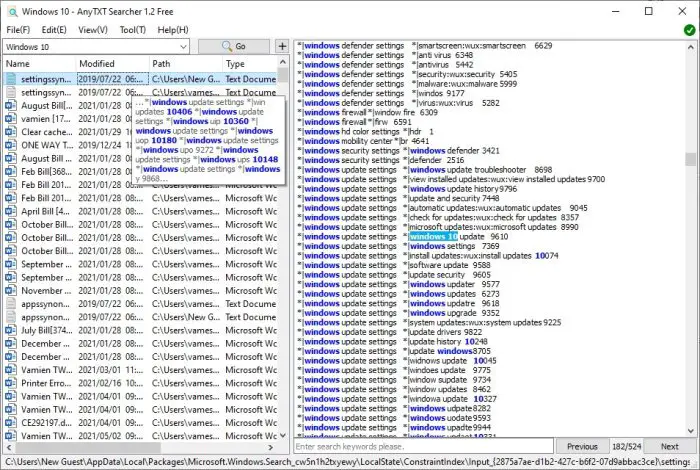This screenshot has height=470, width=700.
Task: Click Word icon next to November file
Action: point(11,291)
